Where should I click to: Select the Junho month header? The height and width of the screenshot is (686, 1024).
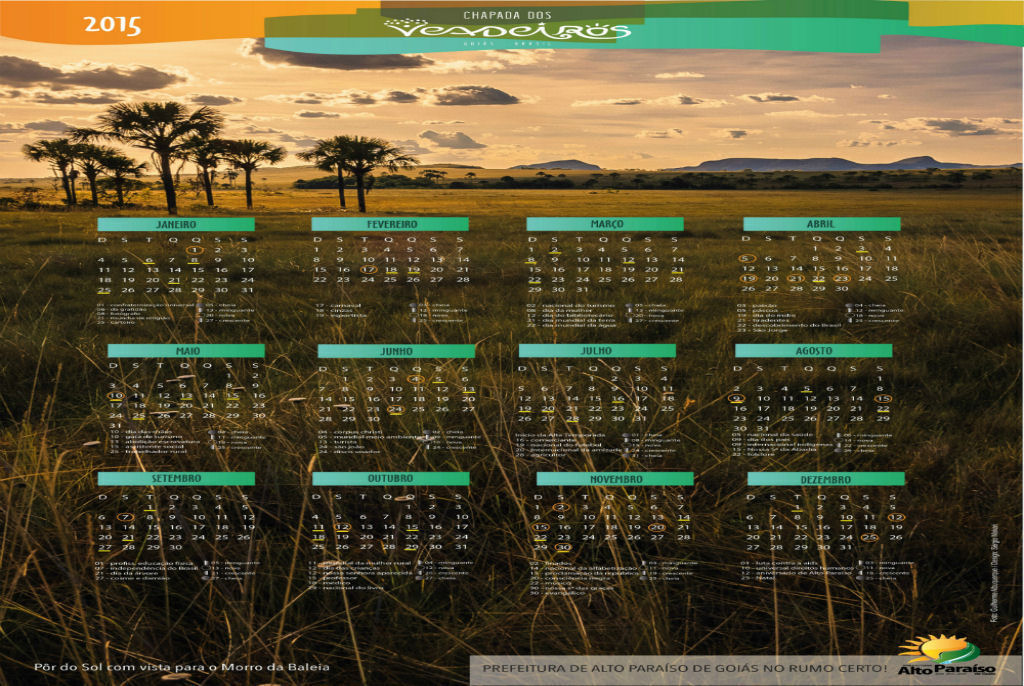[396, 351]
